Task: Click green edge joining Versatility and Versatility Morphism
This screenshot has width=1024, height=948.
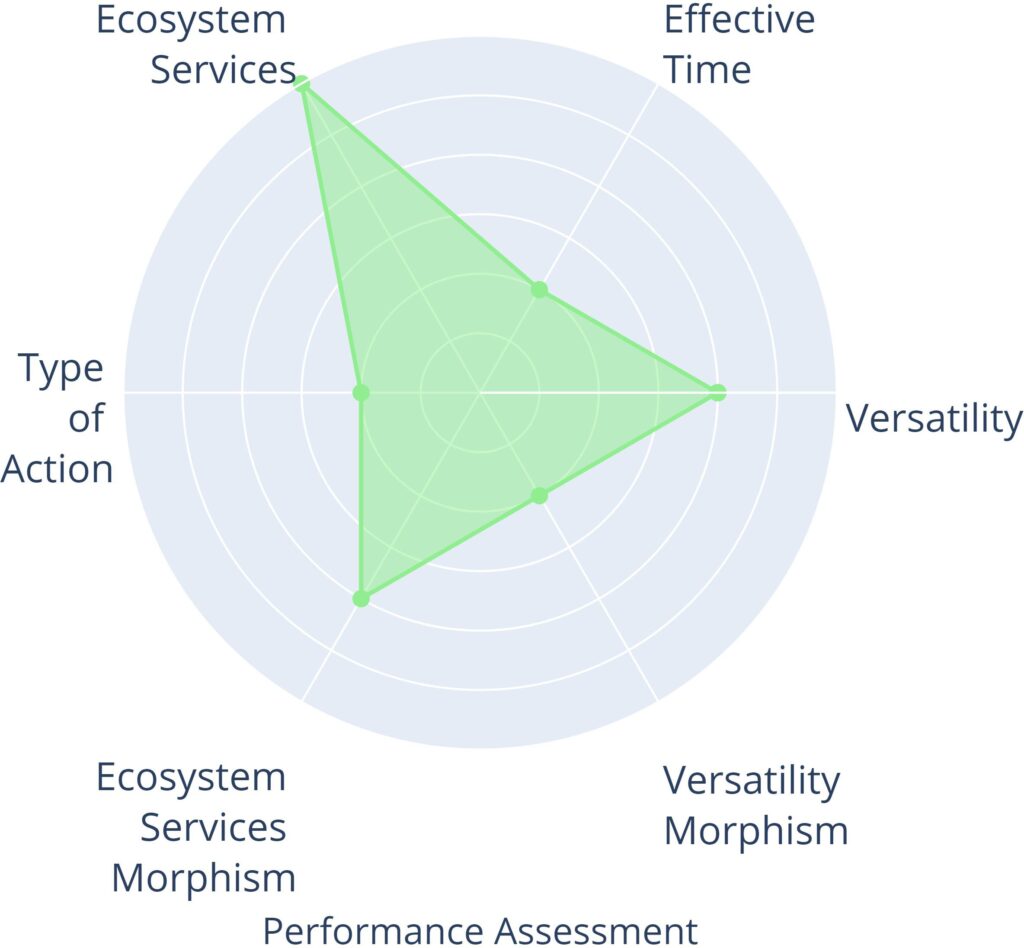Action: [x=628, y=444]
